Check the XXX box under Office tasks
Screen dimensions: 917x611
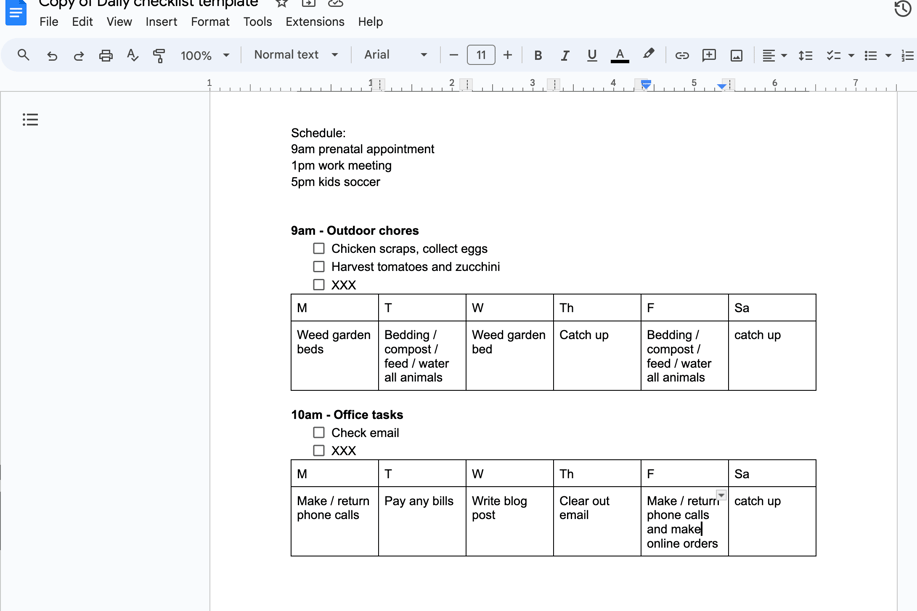pyautogui.click(x=319, y=450)
